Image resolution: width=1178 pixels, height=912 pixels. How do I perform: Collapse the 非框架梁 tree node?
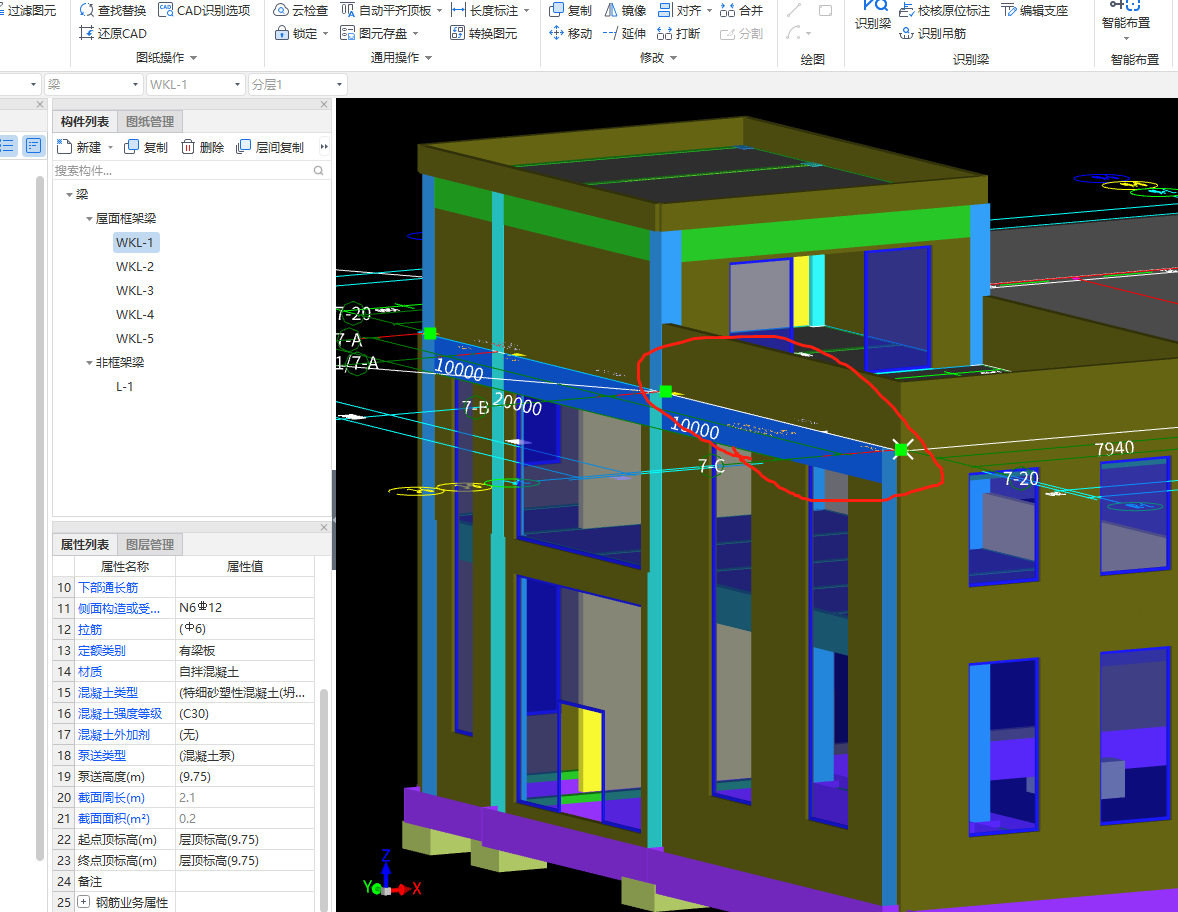(x=89, y=363)
